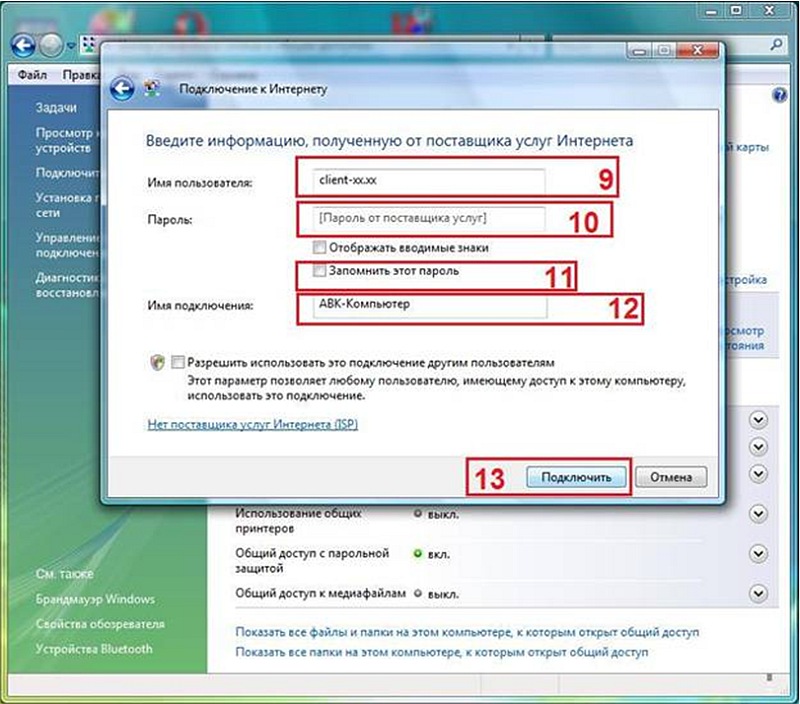This screenshot has width=800, height=704.
Task: Click the 'Имя пользователя' input field
Action: tap(421, 182)
